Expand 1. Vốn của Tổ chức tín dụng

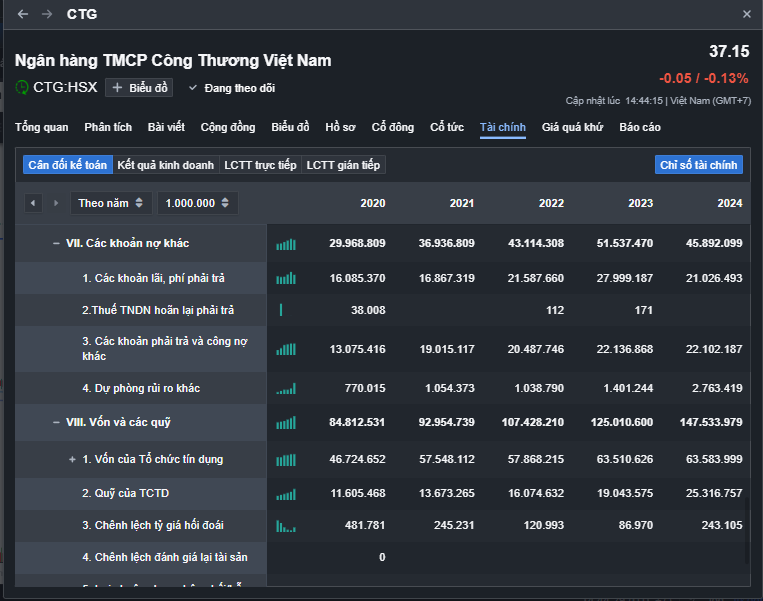[x=72, y=459]
